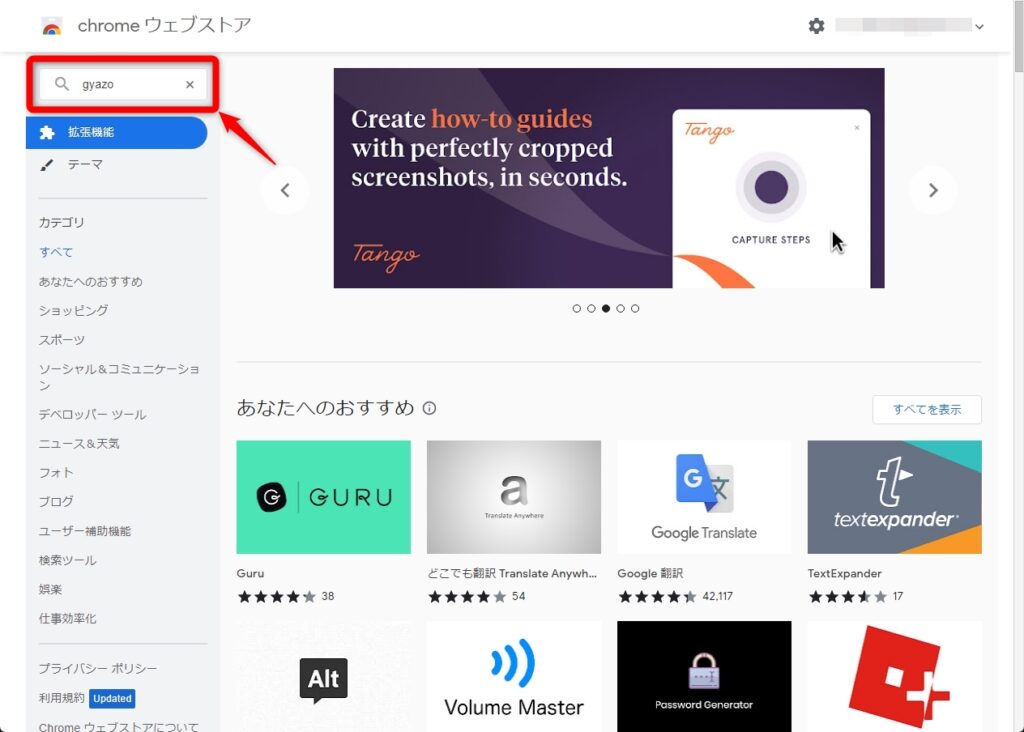Click the chrome ウェブストア title text
The image size is (1024, 732).
click(165, 25)
